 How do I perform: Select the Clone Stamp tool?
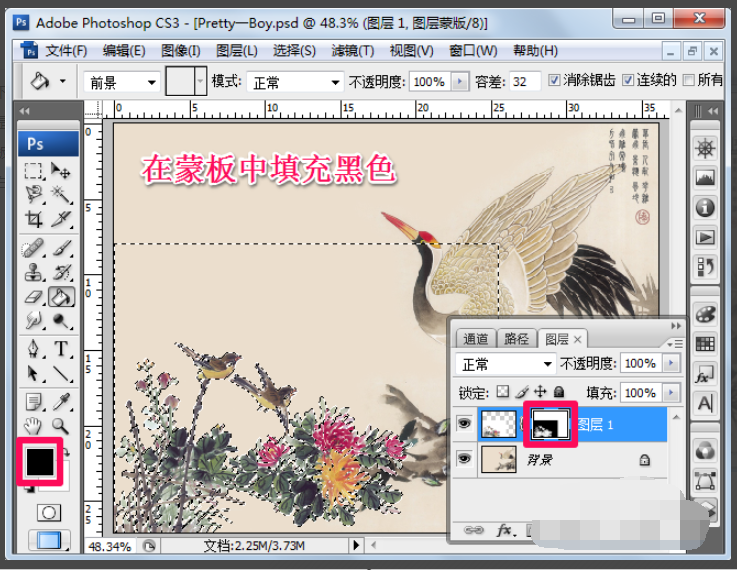point(33,272)
